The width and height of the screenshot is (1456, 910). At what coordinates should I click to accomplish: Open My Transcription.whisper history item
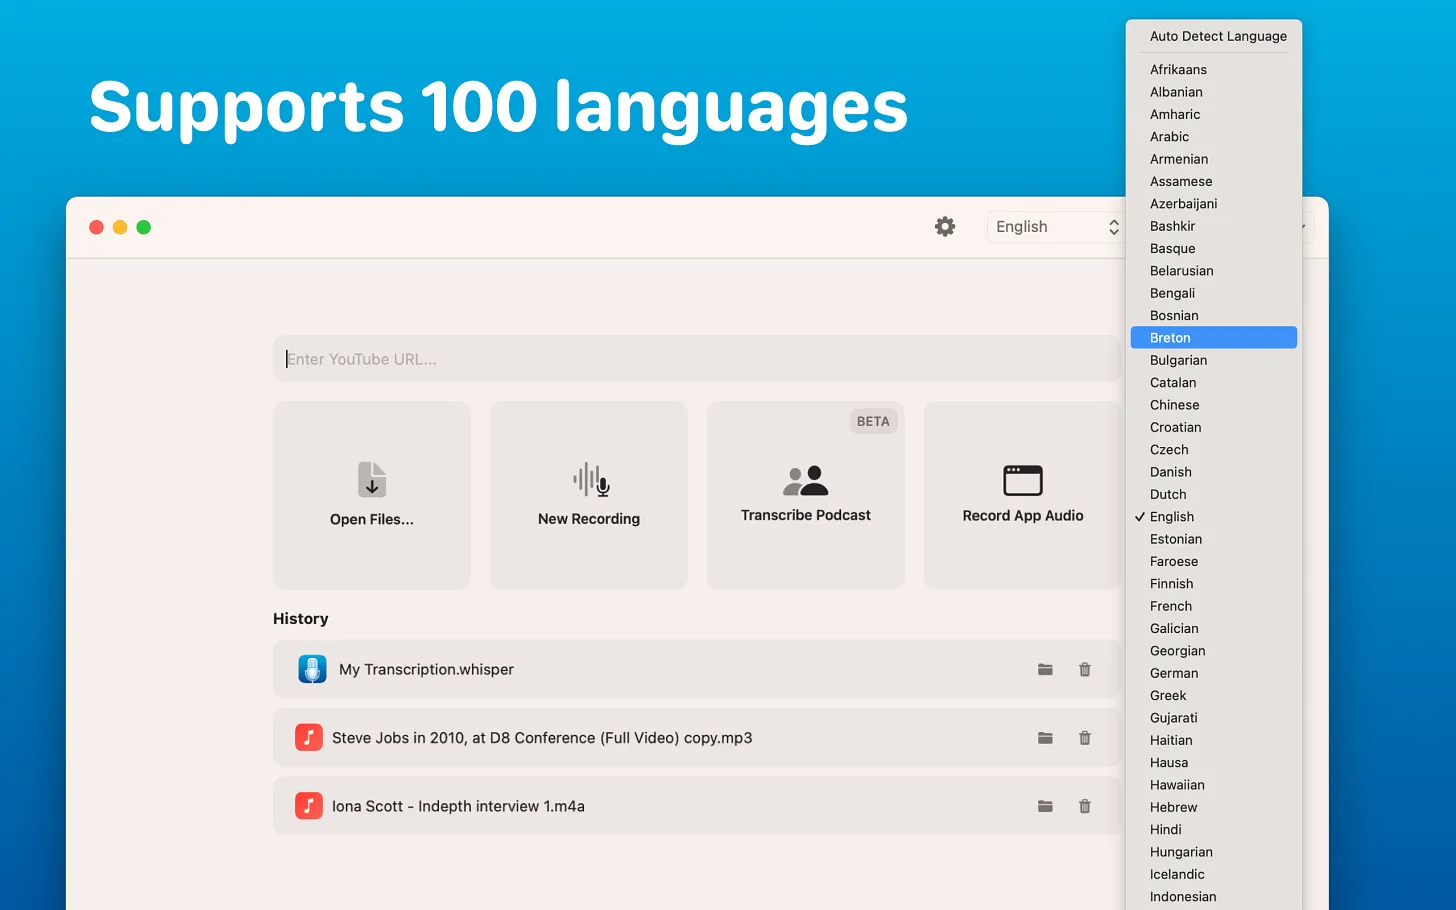tap(697, 669)
